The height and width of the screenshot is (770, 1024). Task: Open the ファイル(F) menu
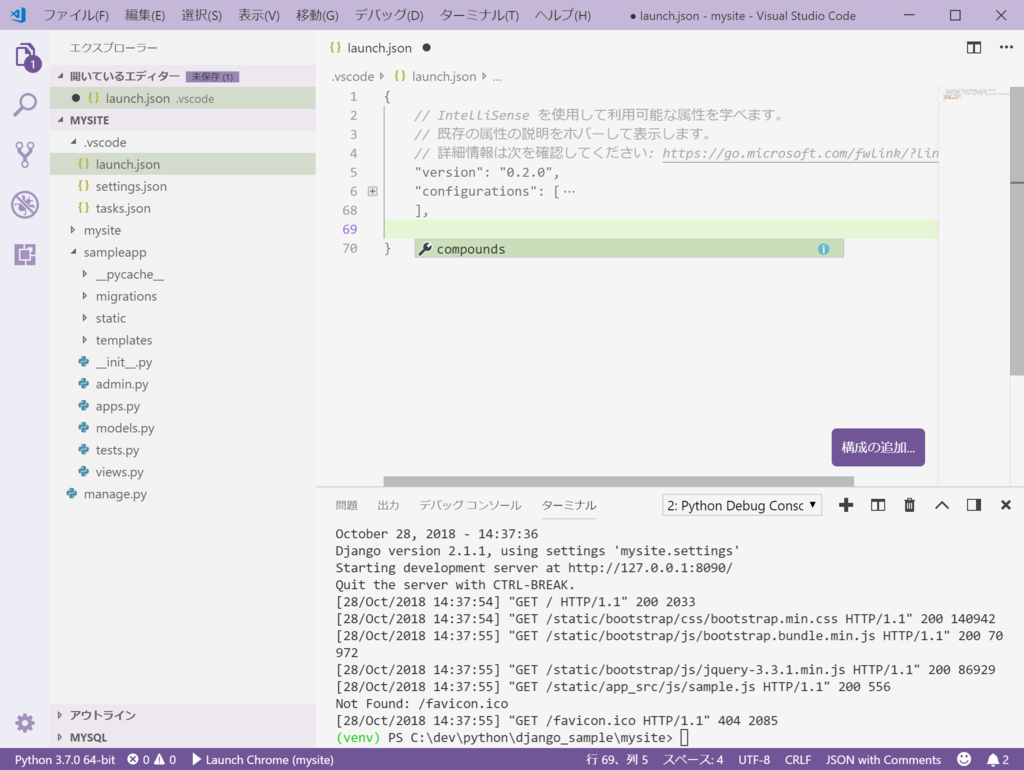[x=76, y=15]
